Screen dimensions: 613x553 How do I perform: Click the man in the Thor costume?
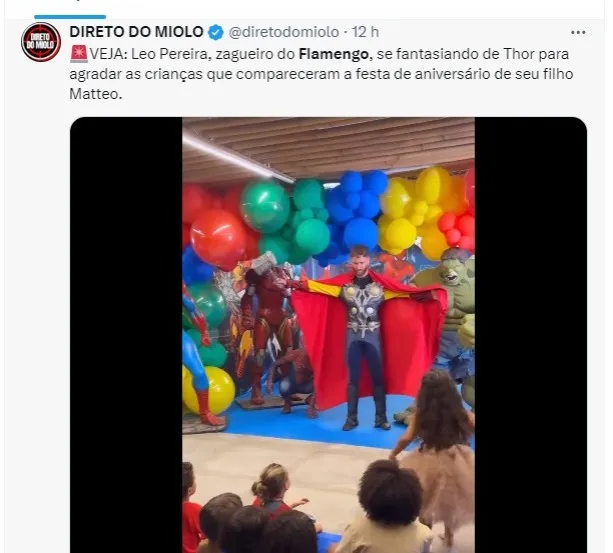click(x=362, y=336)
